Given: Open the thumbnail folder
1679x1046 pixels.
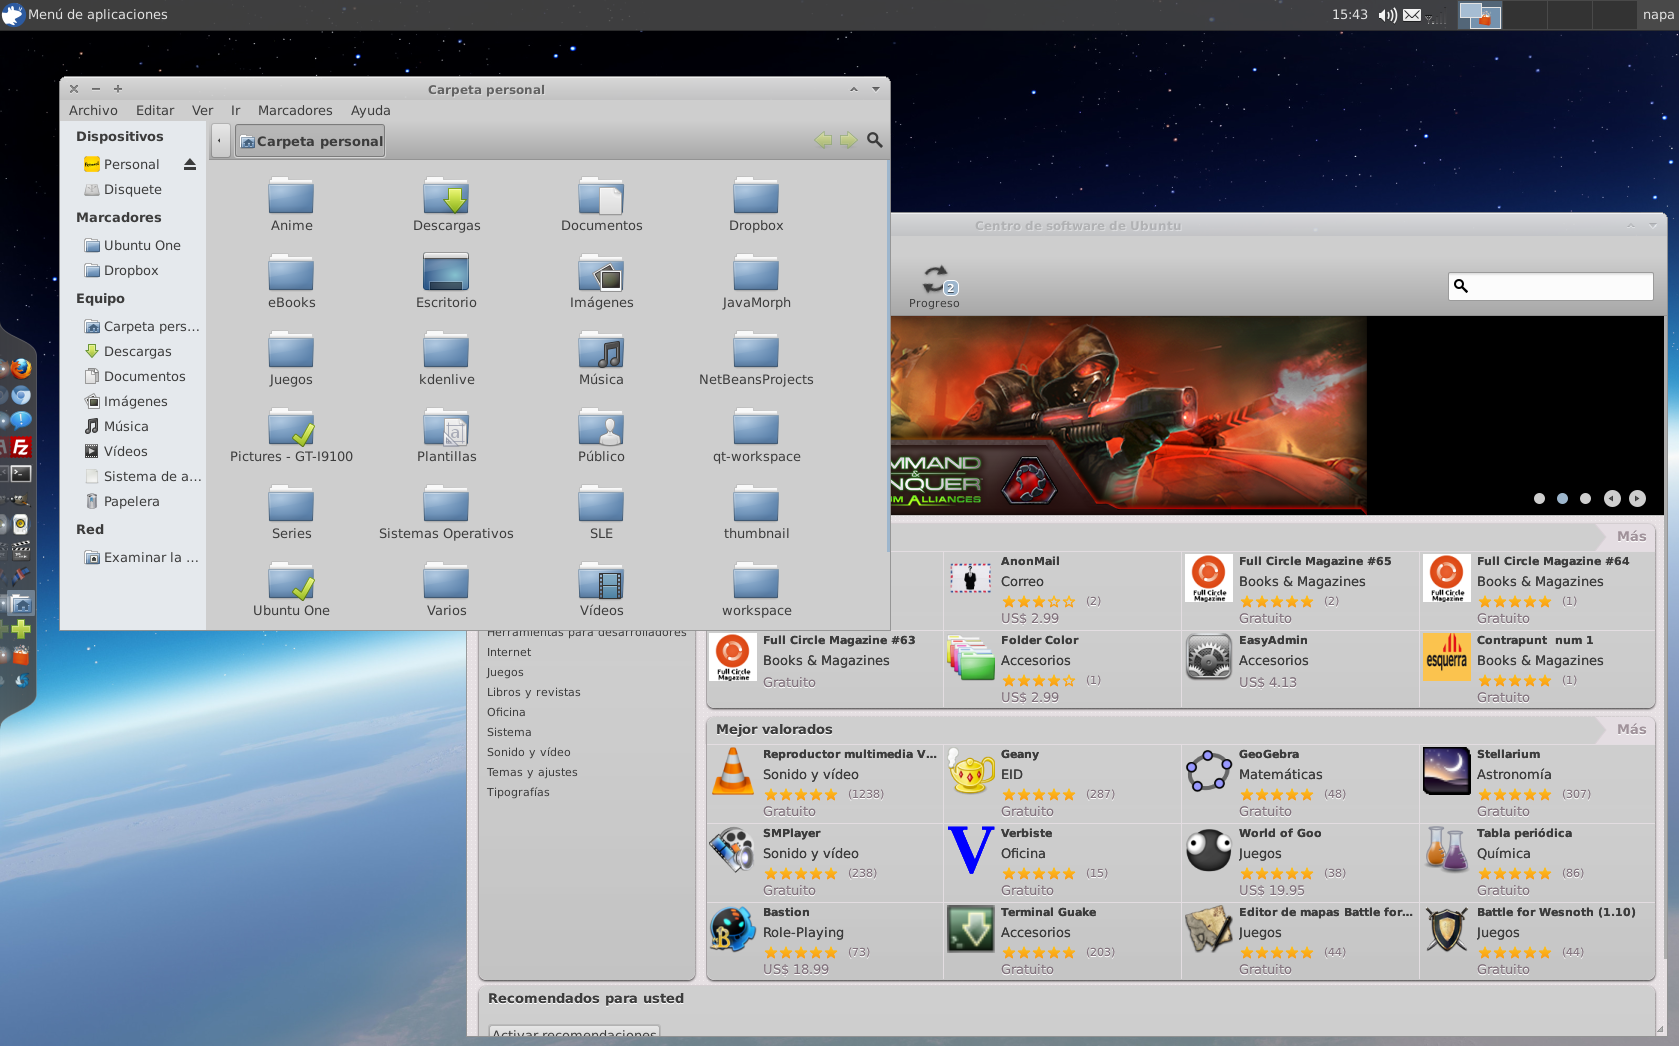Looking at the screenshot, I should [756, 512].
